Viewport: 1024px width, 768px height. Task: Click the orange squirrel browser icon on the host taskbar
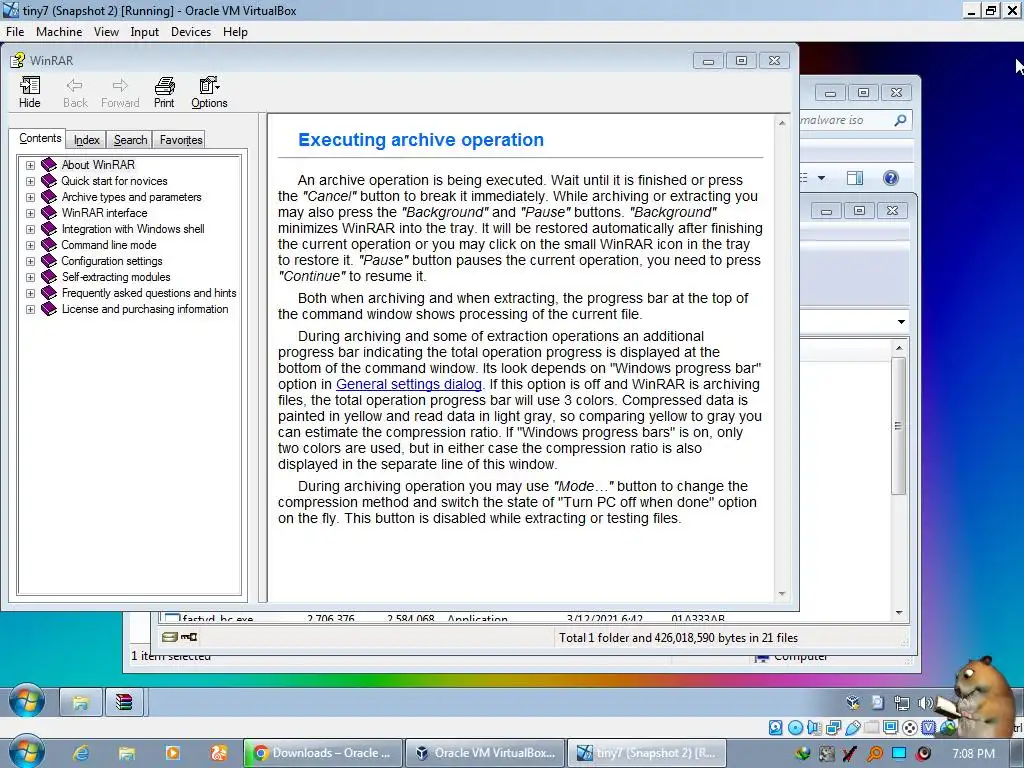click(218, 753)
